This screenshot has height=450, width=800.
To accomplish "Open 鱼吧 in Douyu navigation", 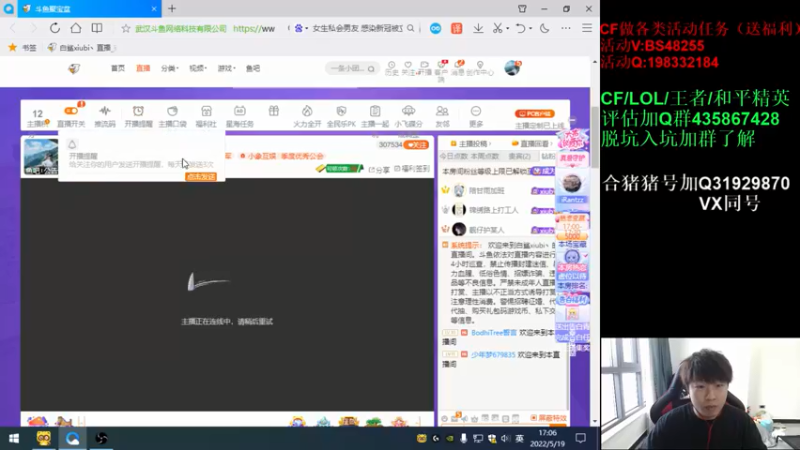I will tap(253, 68).
